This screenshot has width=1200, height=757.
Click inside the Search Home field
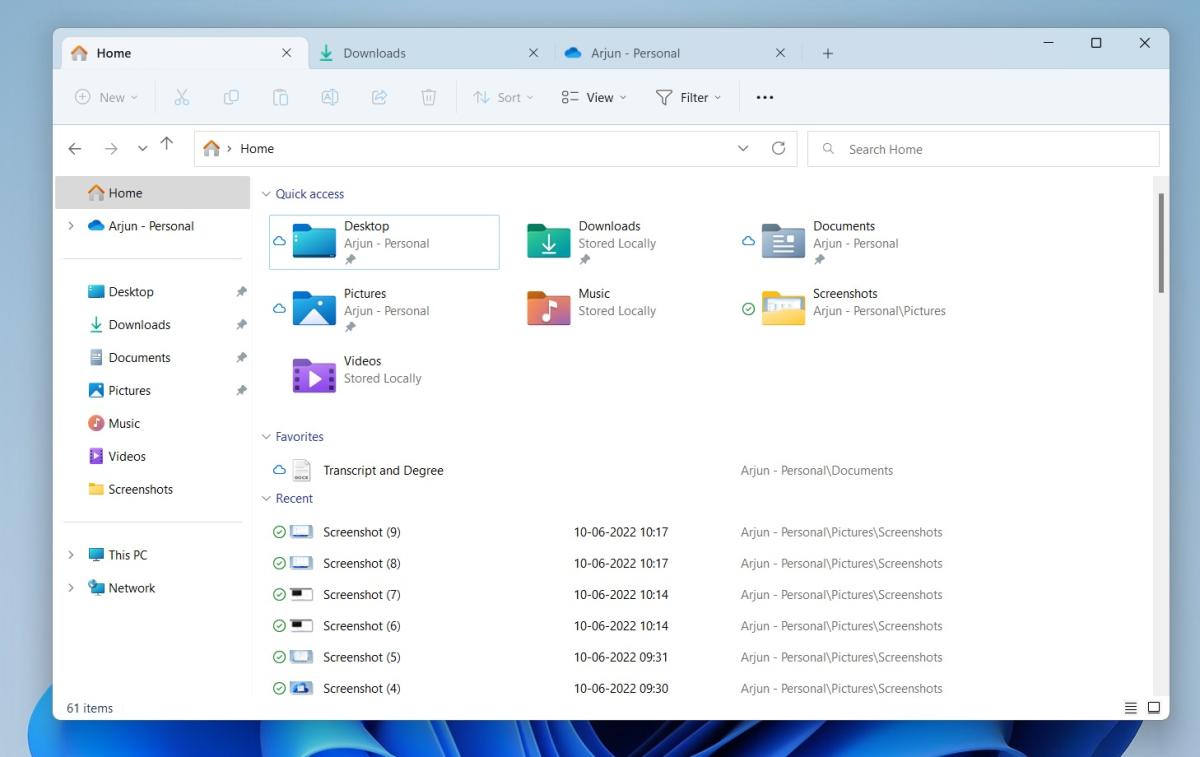(x=983, y=148)
